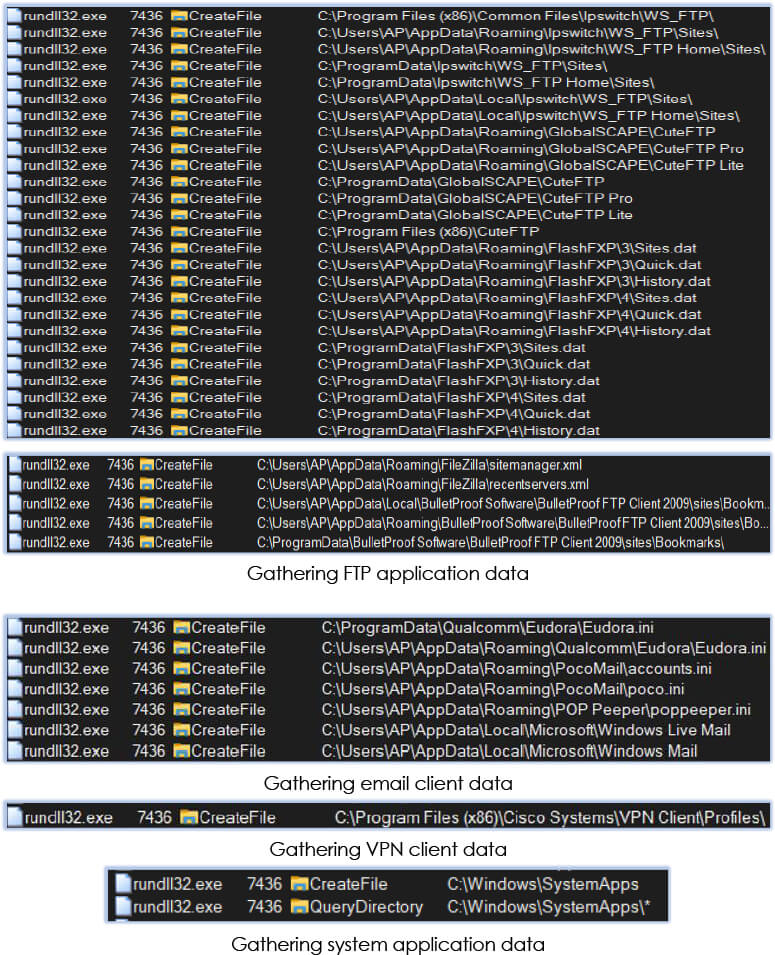
Task: Select the Roaming\FlashFXP\3\Quick.dat path
Action: (509, 265)
